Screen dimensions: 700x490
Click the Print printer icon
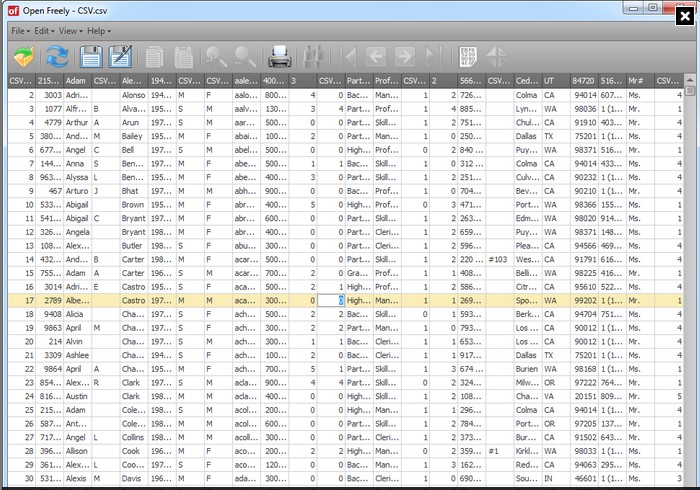point(280,57)
